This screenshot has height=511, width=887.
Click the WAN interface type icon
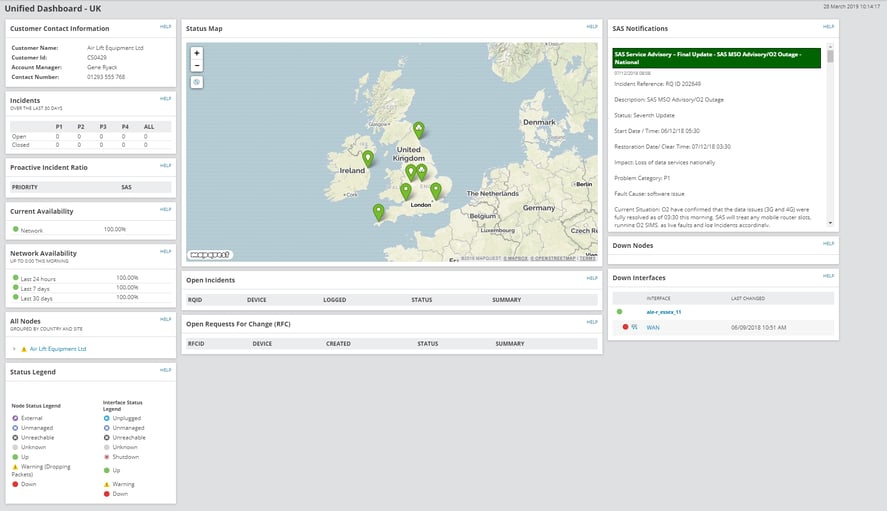pos(635,327)
